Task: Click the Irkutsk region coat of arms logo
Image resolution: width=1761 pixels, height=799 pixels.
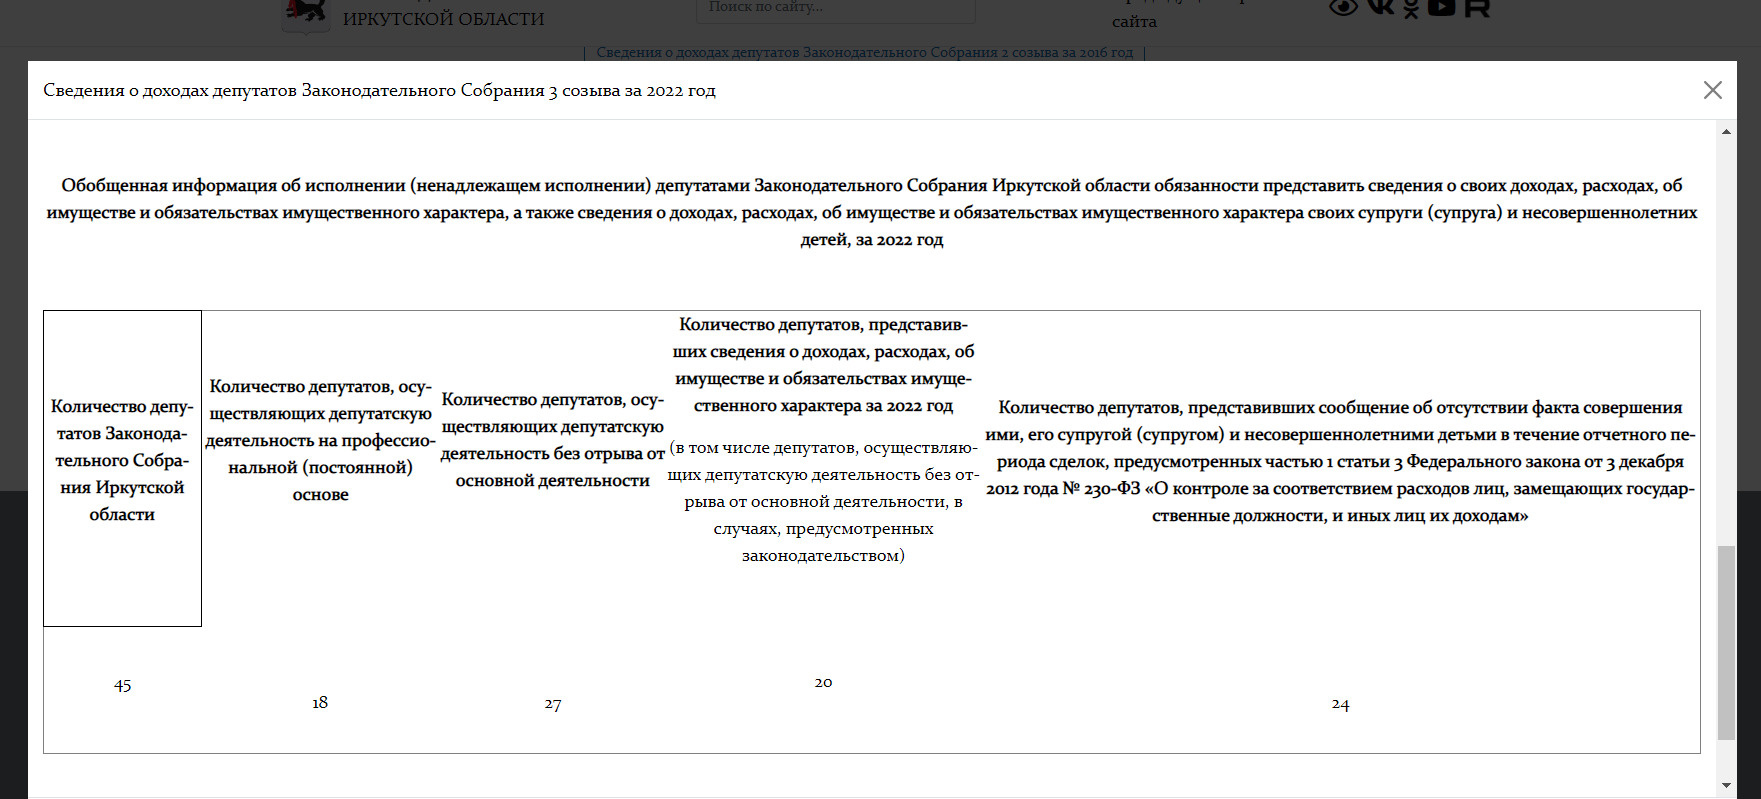Action: coord(305,17)
